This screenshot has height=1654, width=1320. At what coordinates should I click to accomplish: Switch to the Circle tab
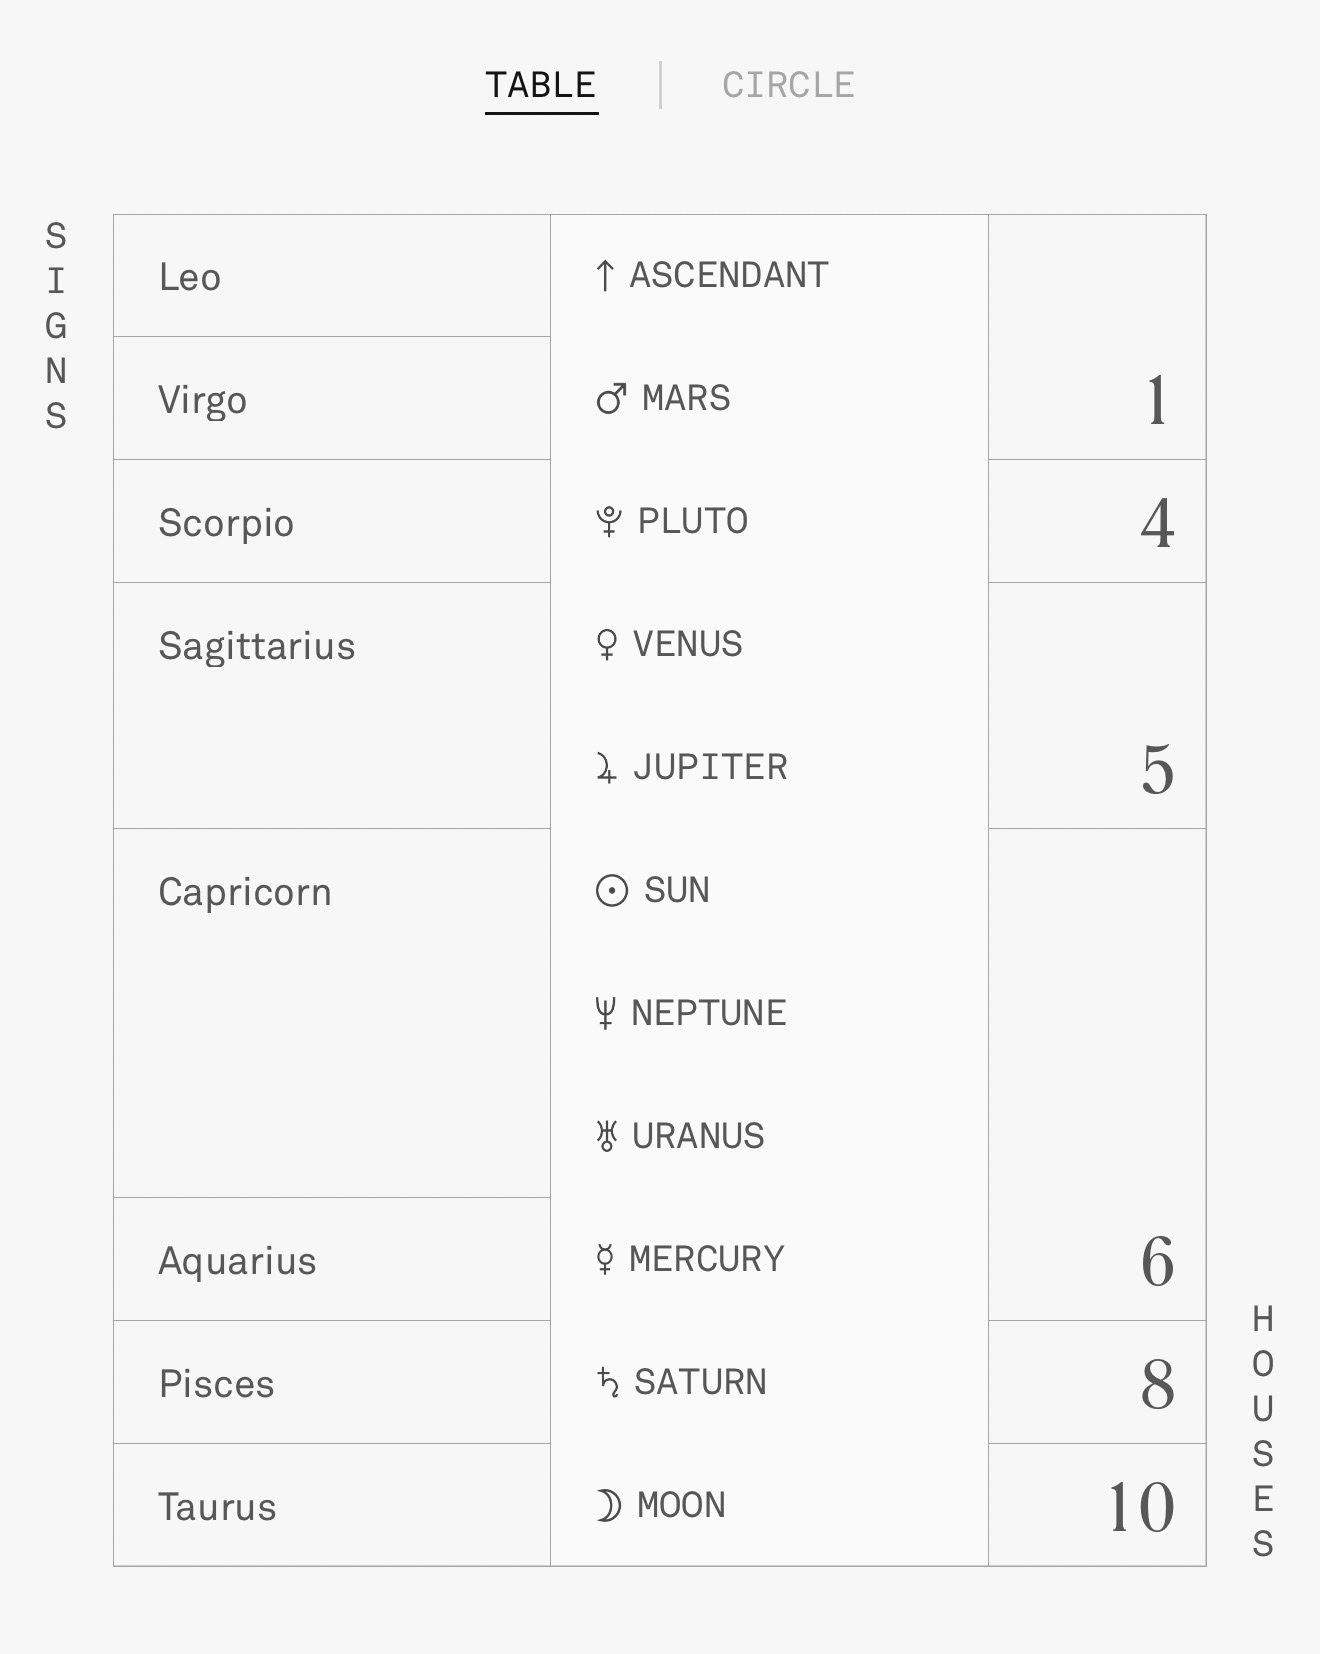(788, 86)
